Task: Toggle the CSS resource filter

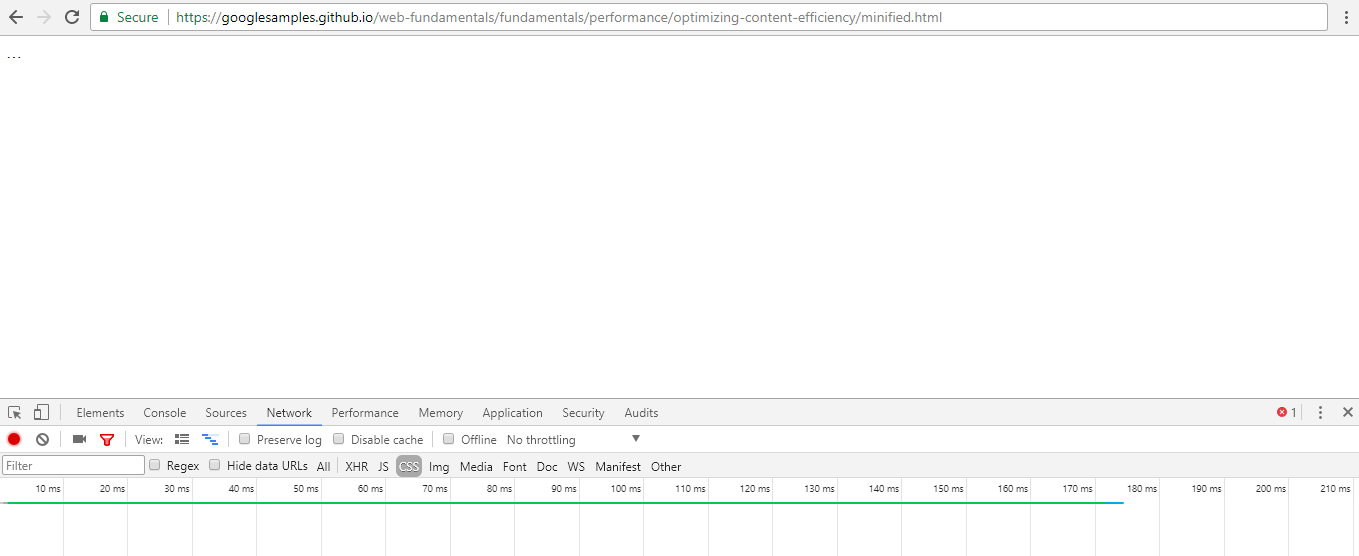Action: 409,466
